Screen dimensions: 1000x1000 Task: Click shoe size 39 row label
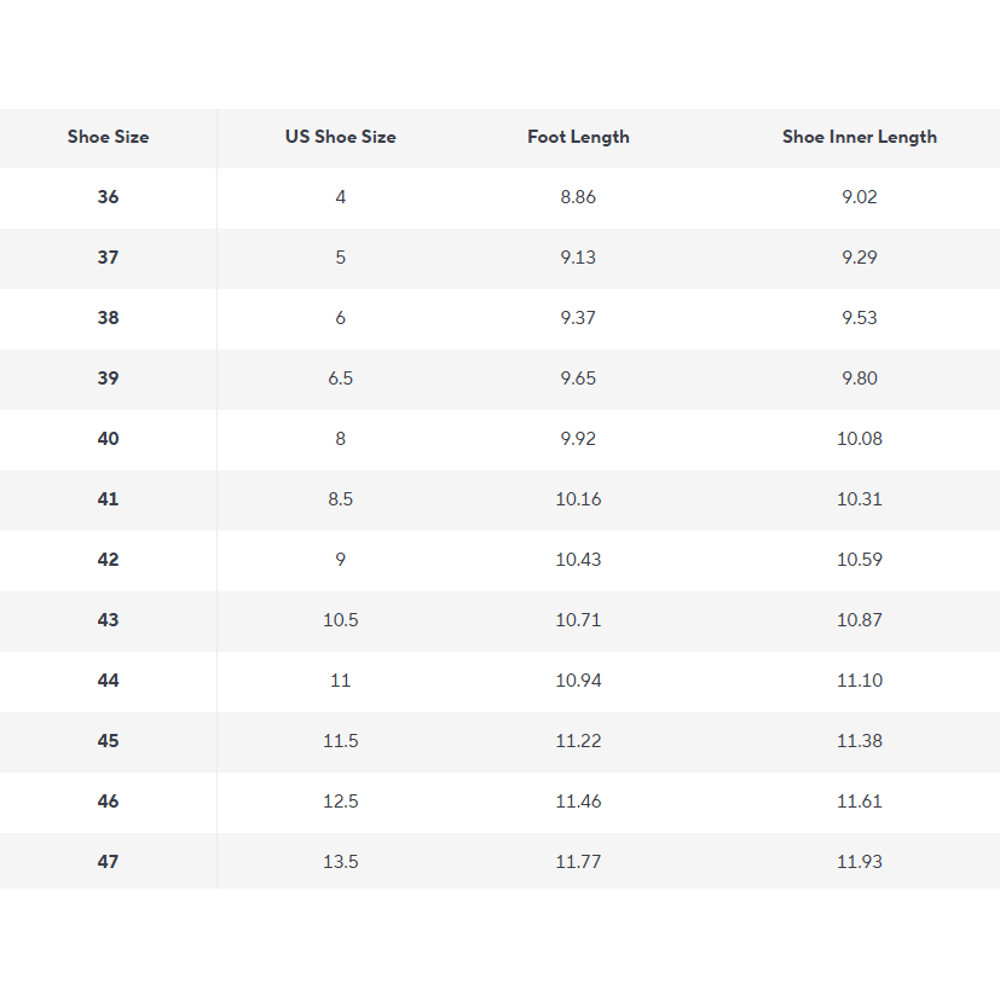point(108,378)
